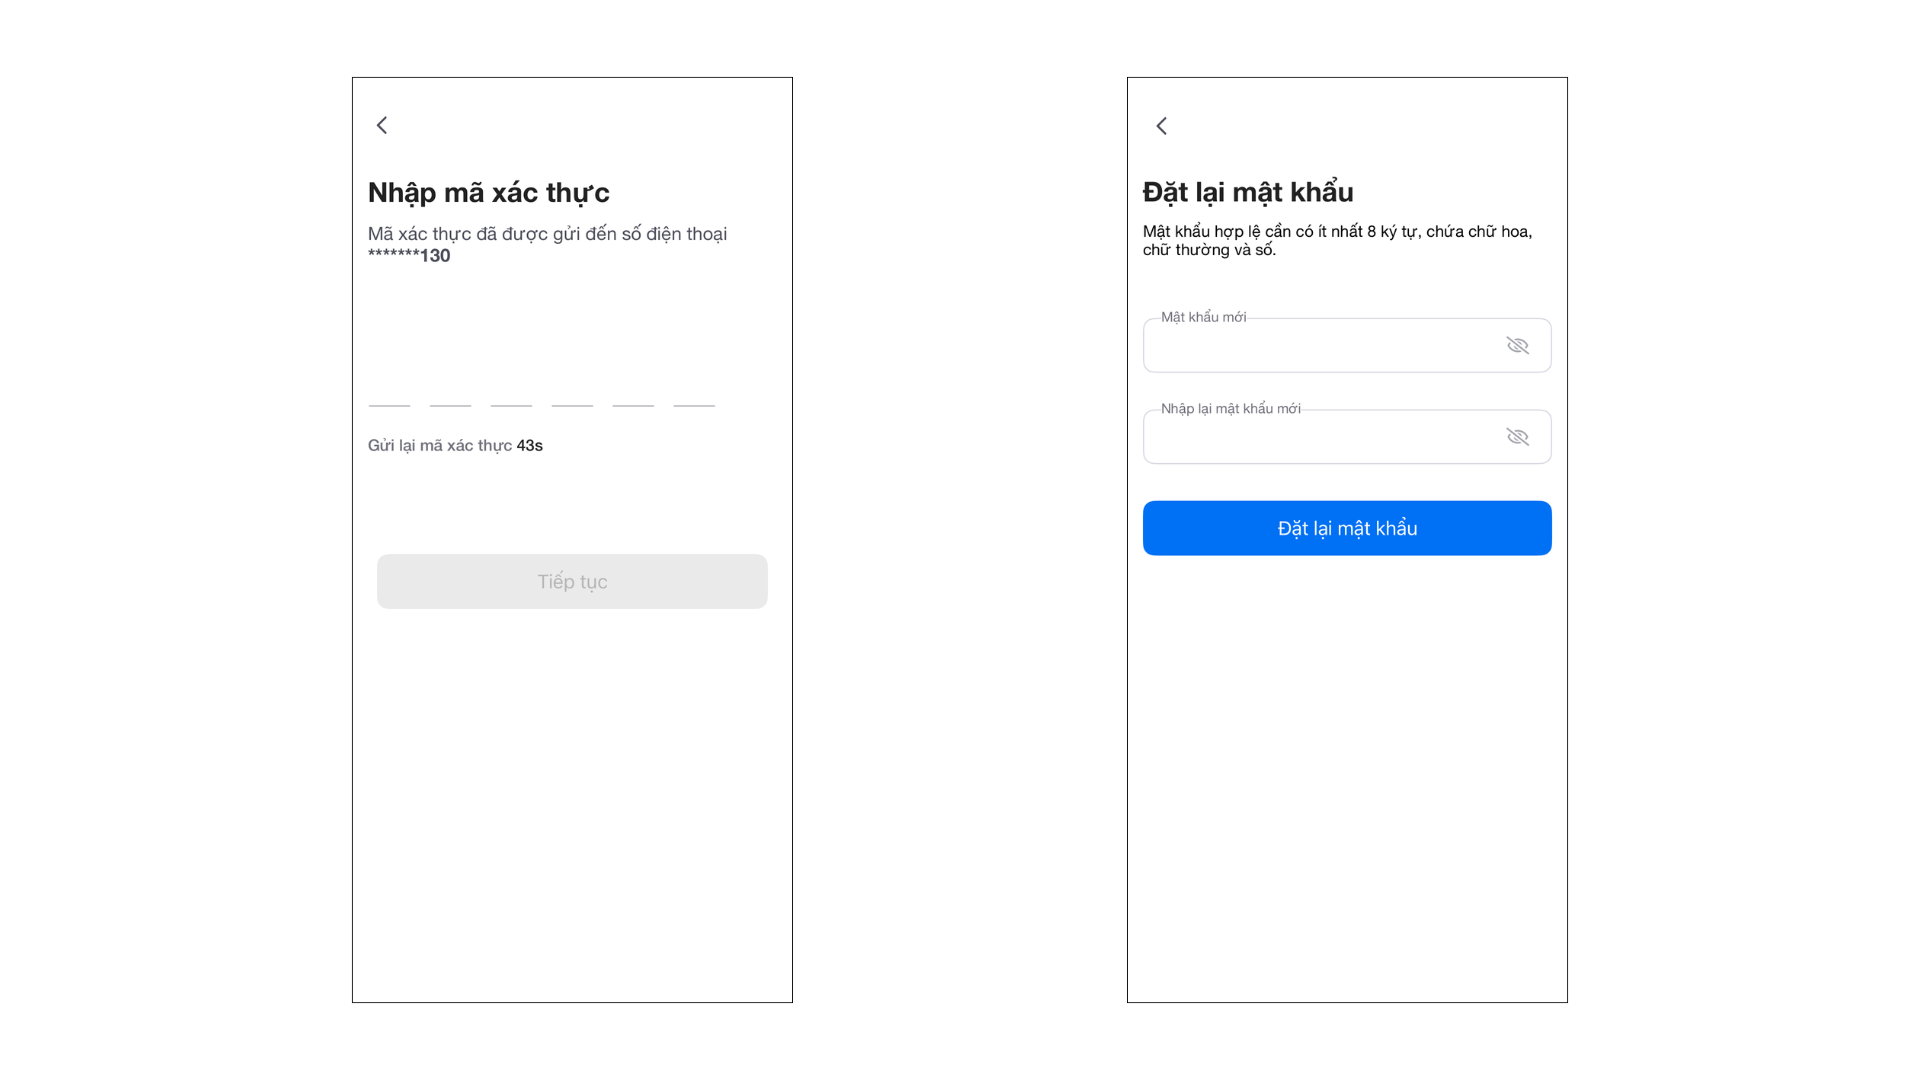Click 'Gửi lại mã xác thực' resend link
The image size is (1920, 1080).
pos(440,446)
